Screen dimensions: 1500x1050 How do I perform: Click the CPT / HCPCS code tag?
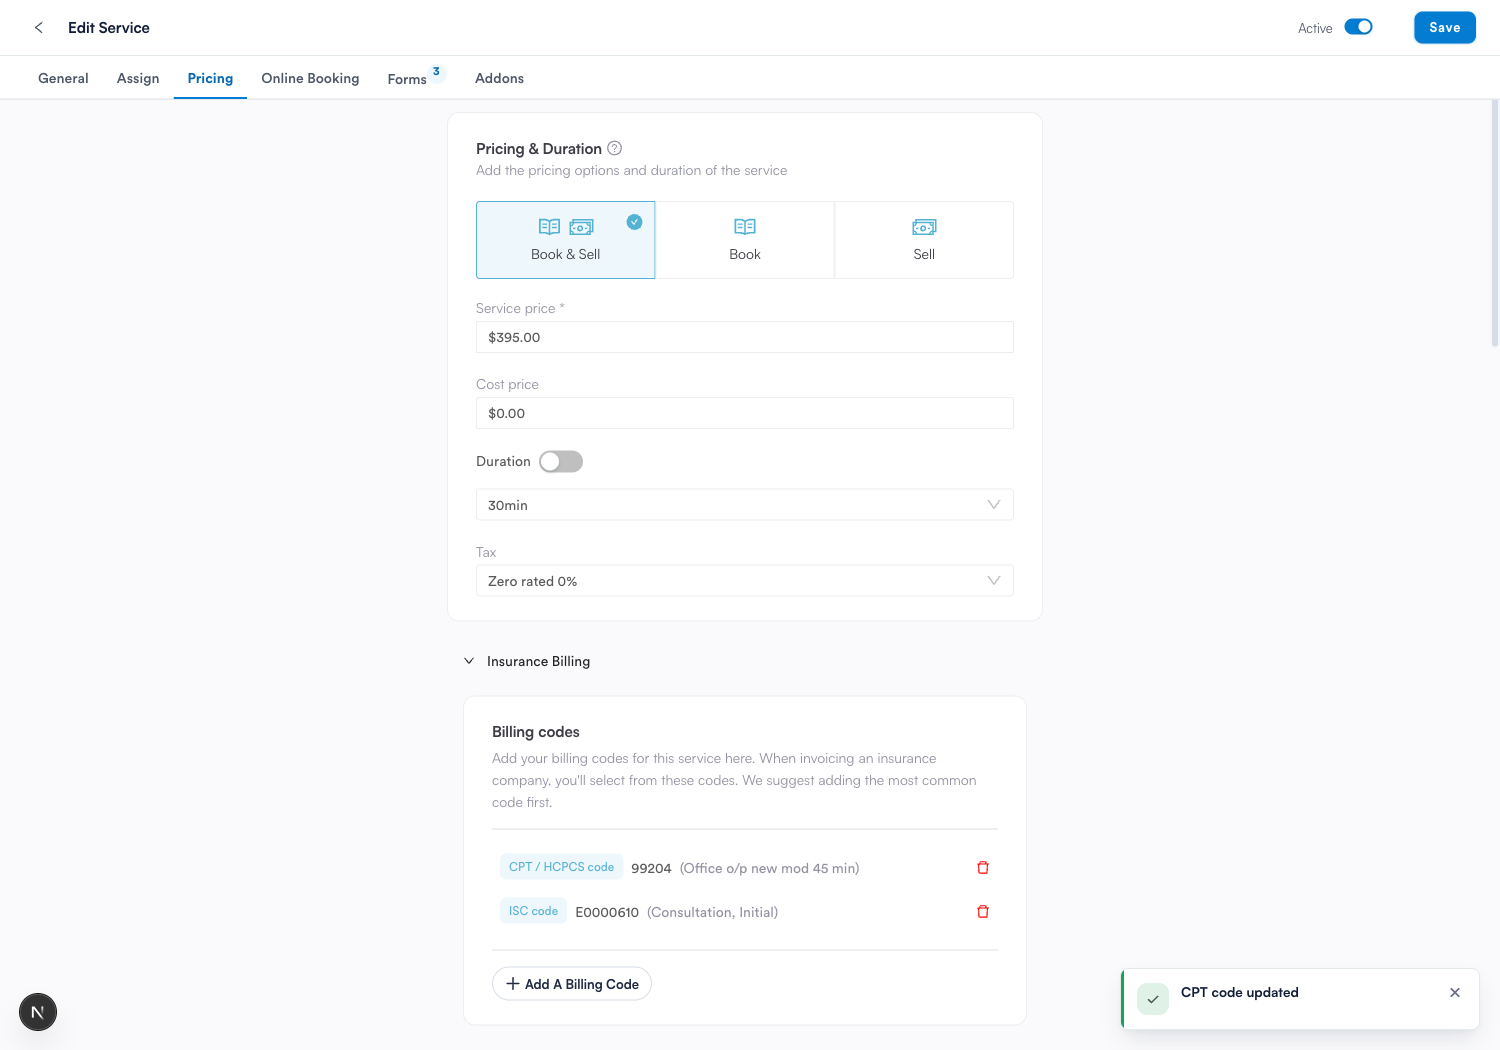561,867
